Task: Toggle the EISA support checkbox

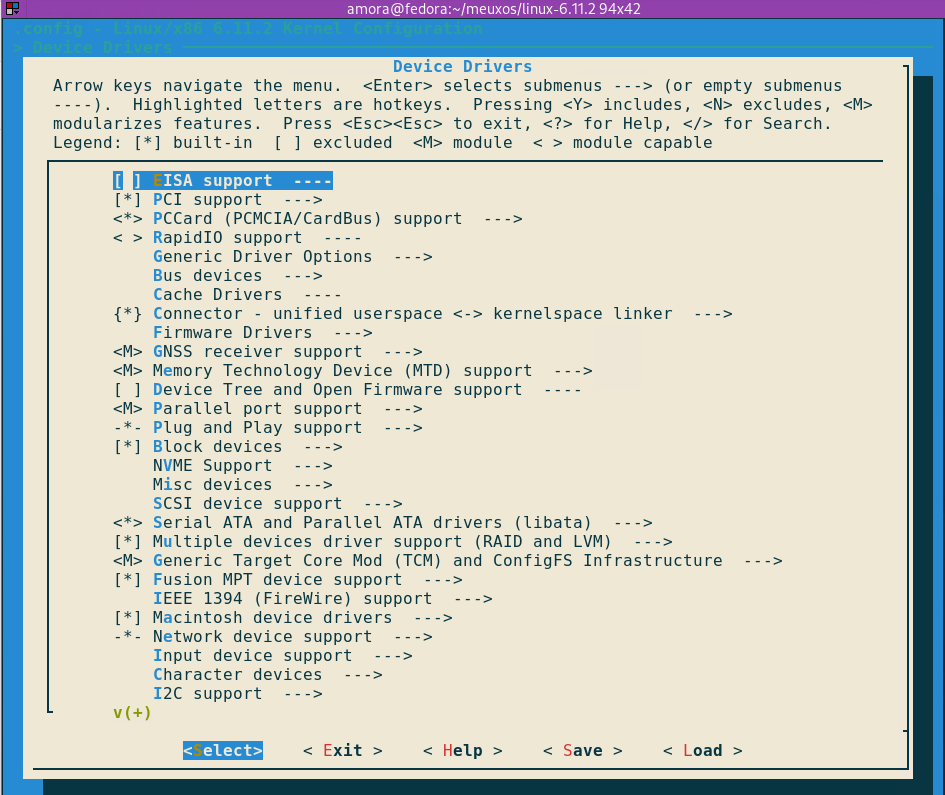Action: 128,181
